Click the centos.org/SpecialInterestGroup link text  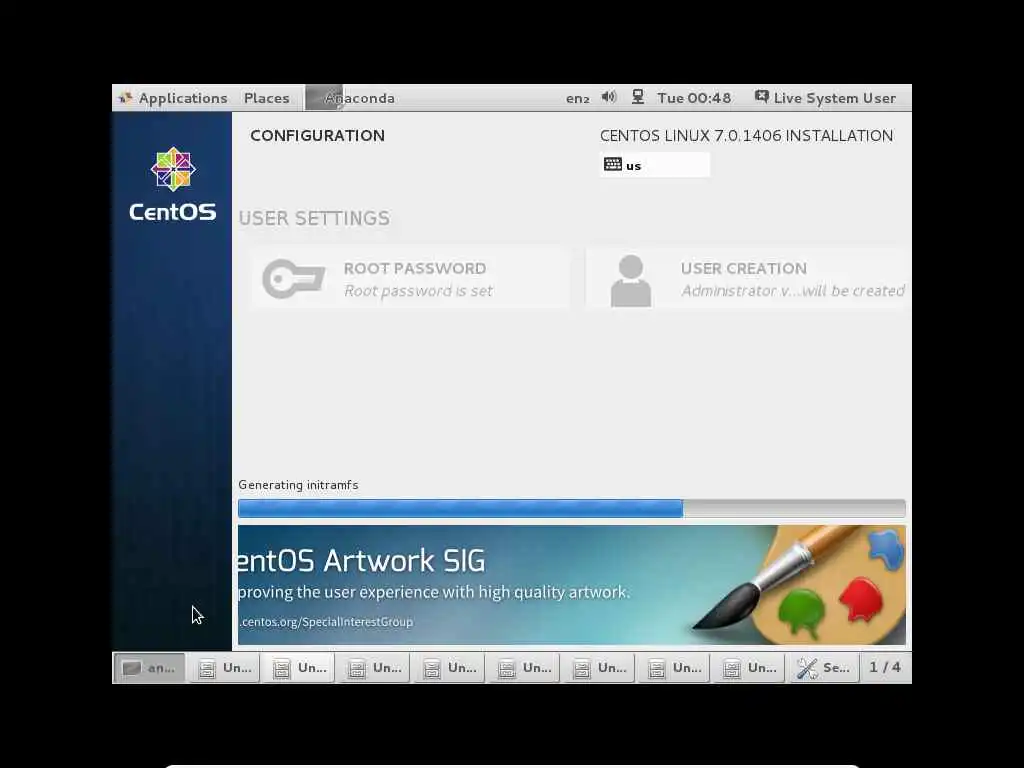pos(326,622)
